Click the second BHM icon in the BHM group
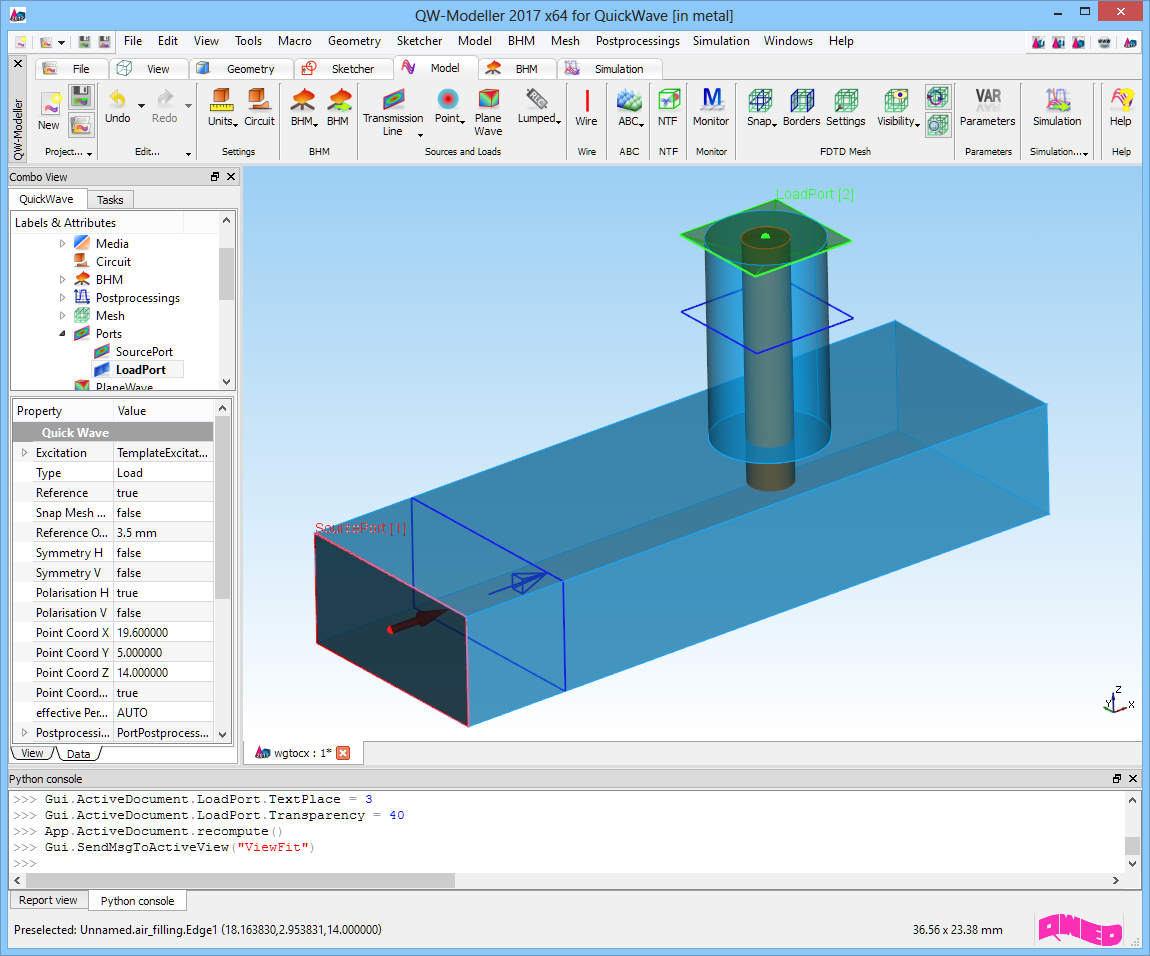1150x956 pixels. 339,99
